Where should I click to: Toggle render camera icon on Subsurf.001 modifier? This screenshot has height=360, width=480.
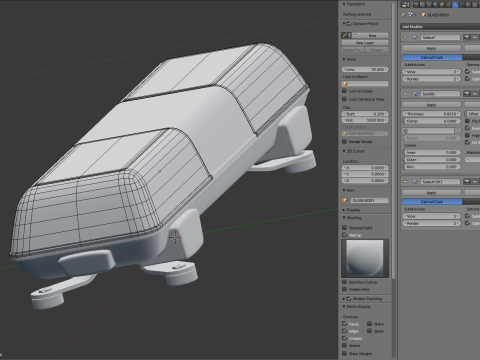467,182
